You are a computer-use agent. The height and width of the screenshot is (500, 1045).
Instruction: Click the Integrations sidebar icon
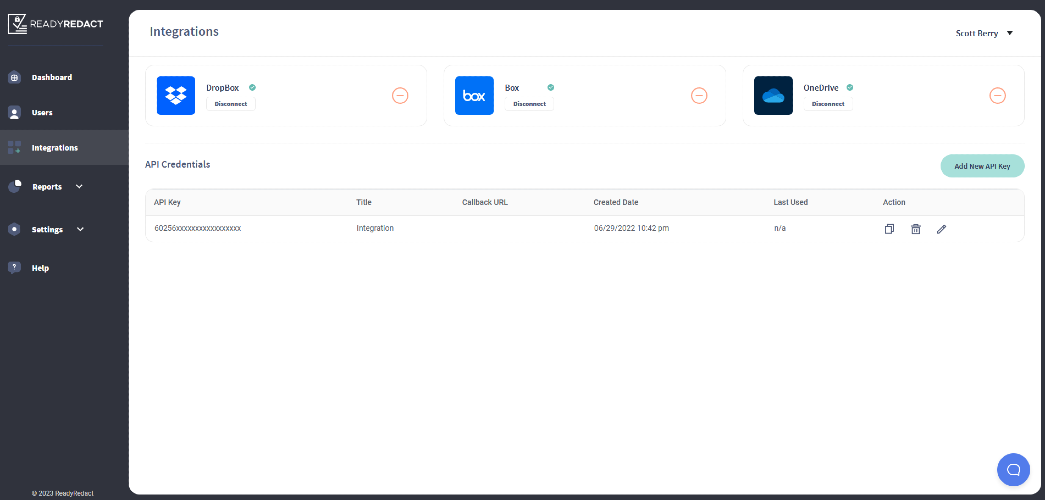(x=14, y=148)
